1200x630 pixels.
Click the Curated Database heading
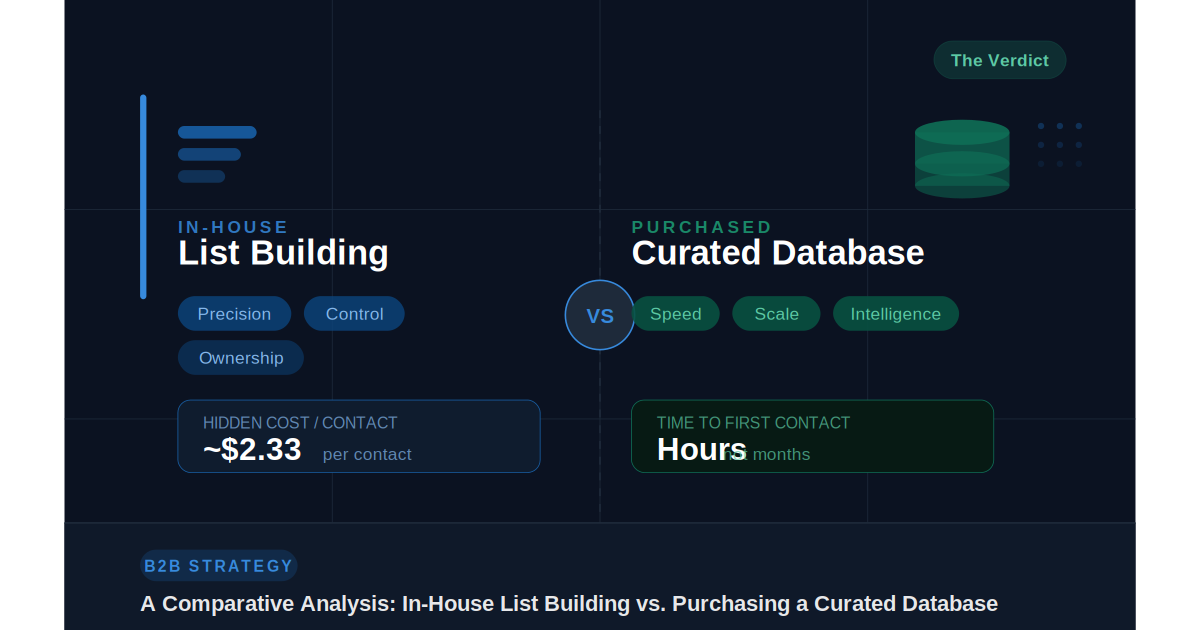click(x=778, y=253)
